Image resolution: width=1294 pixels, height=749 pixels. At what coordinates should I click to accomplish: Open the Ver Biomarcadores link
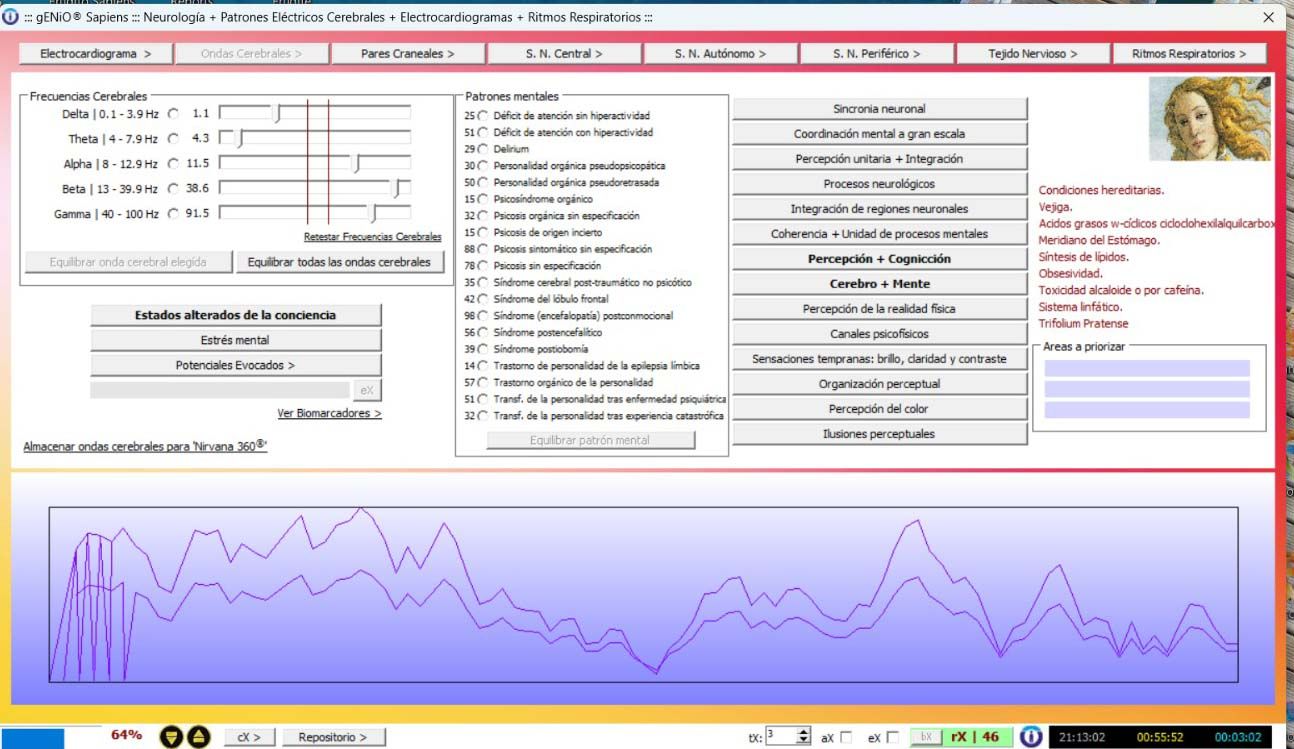[x=330, y=413]
